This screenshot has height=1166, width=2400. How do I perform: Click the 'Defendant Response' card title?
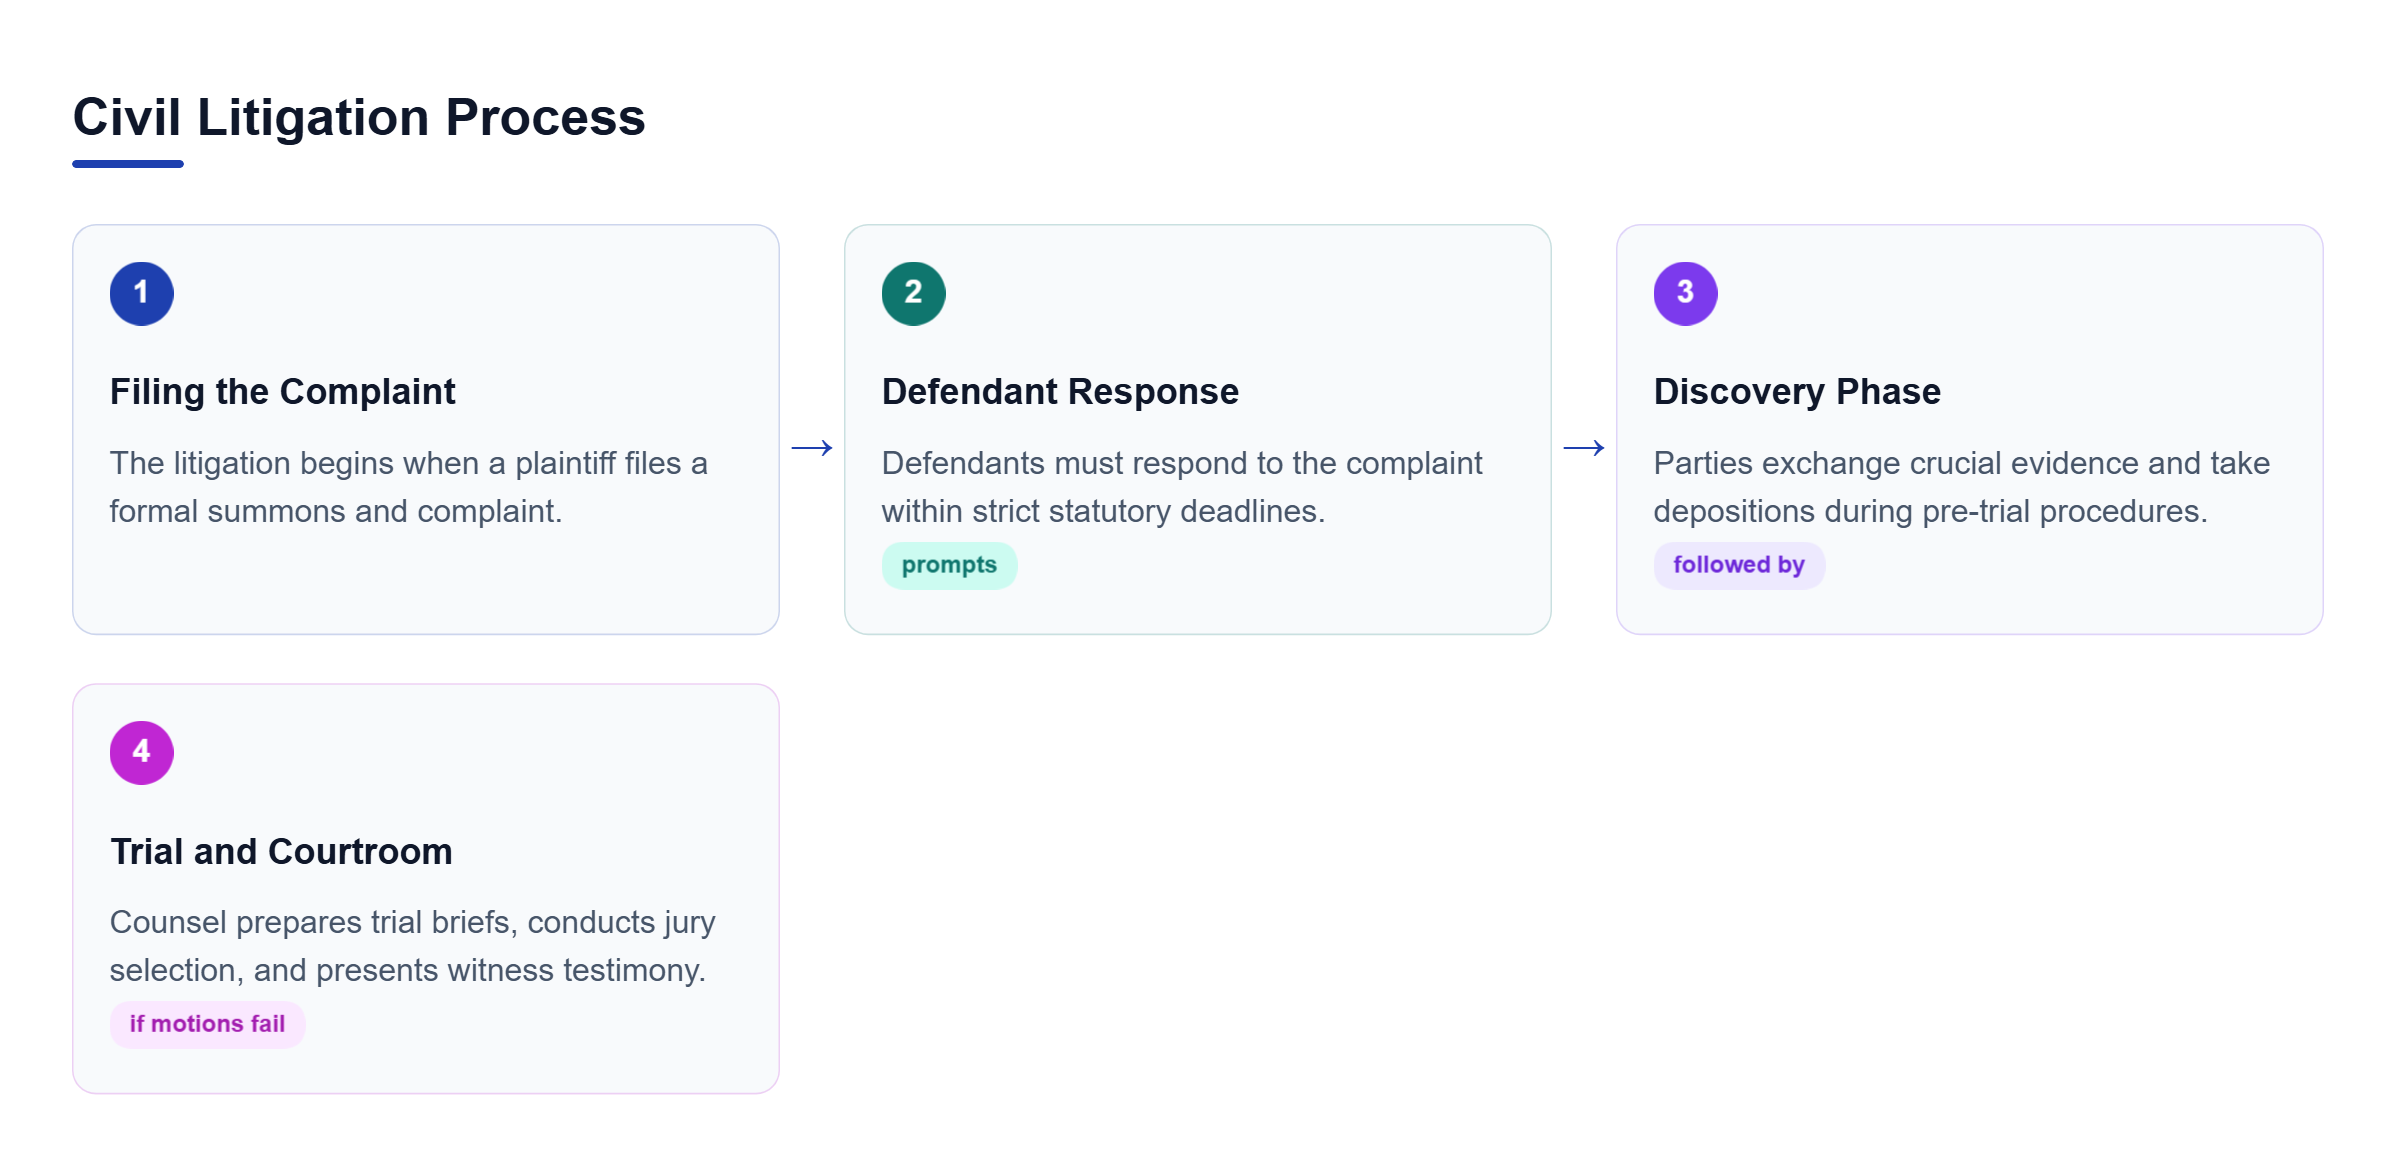point(1060,391)
